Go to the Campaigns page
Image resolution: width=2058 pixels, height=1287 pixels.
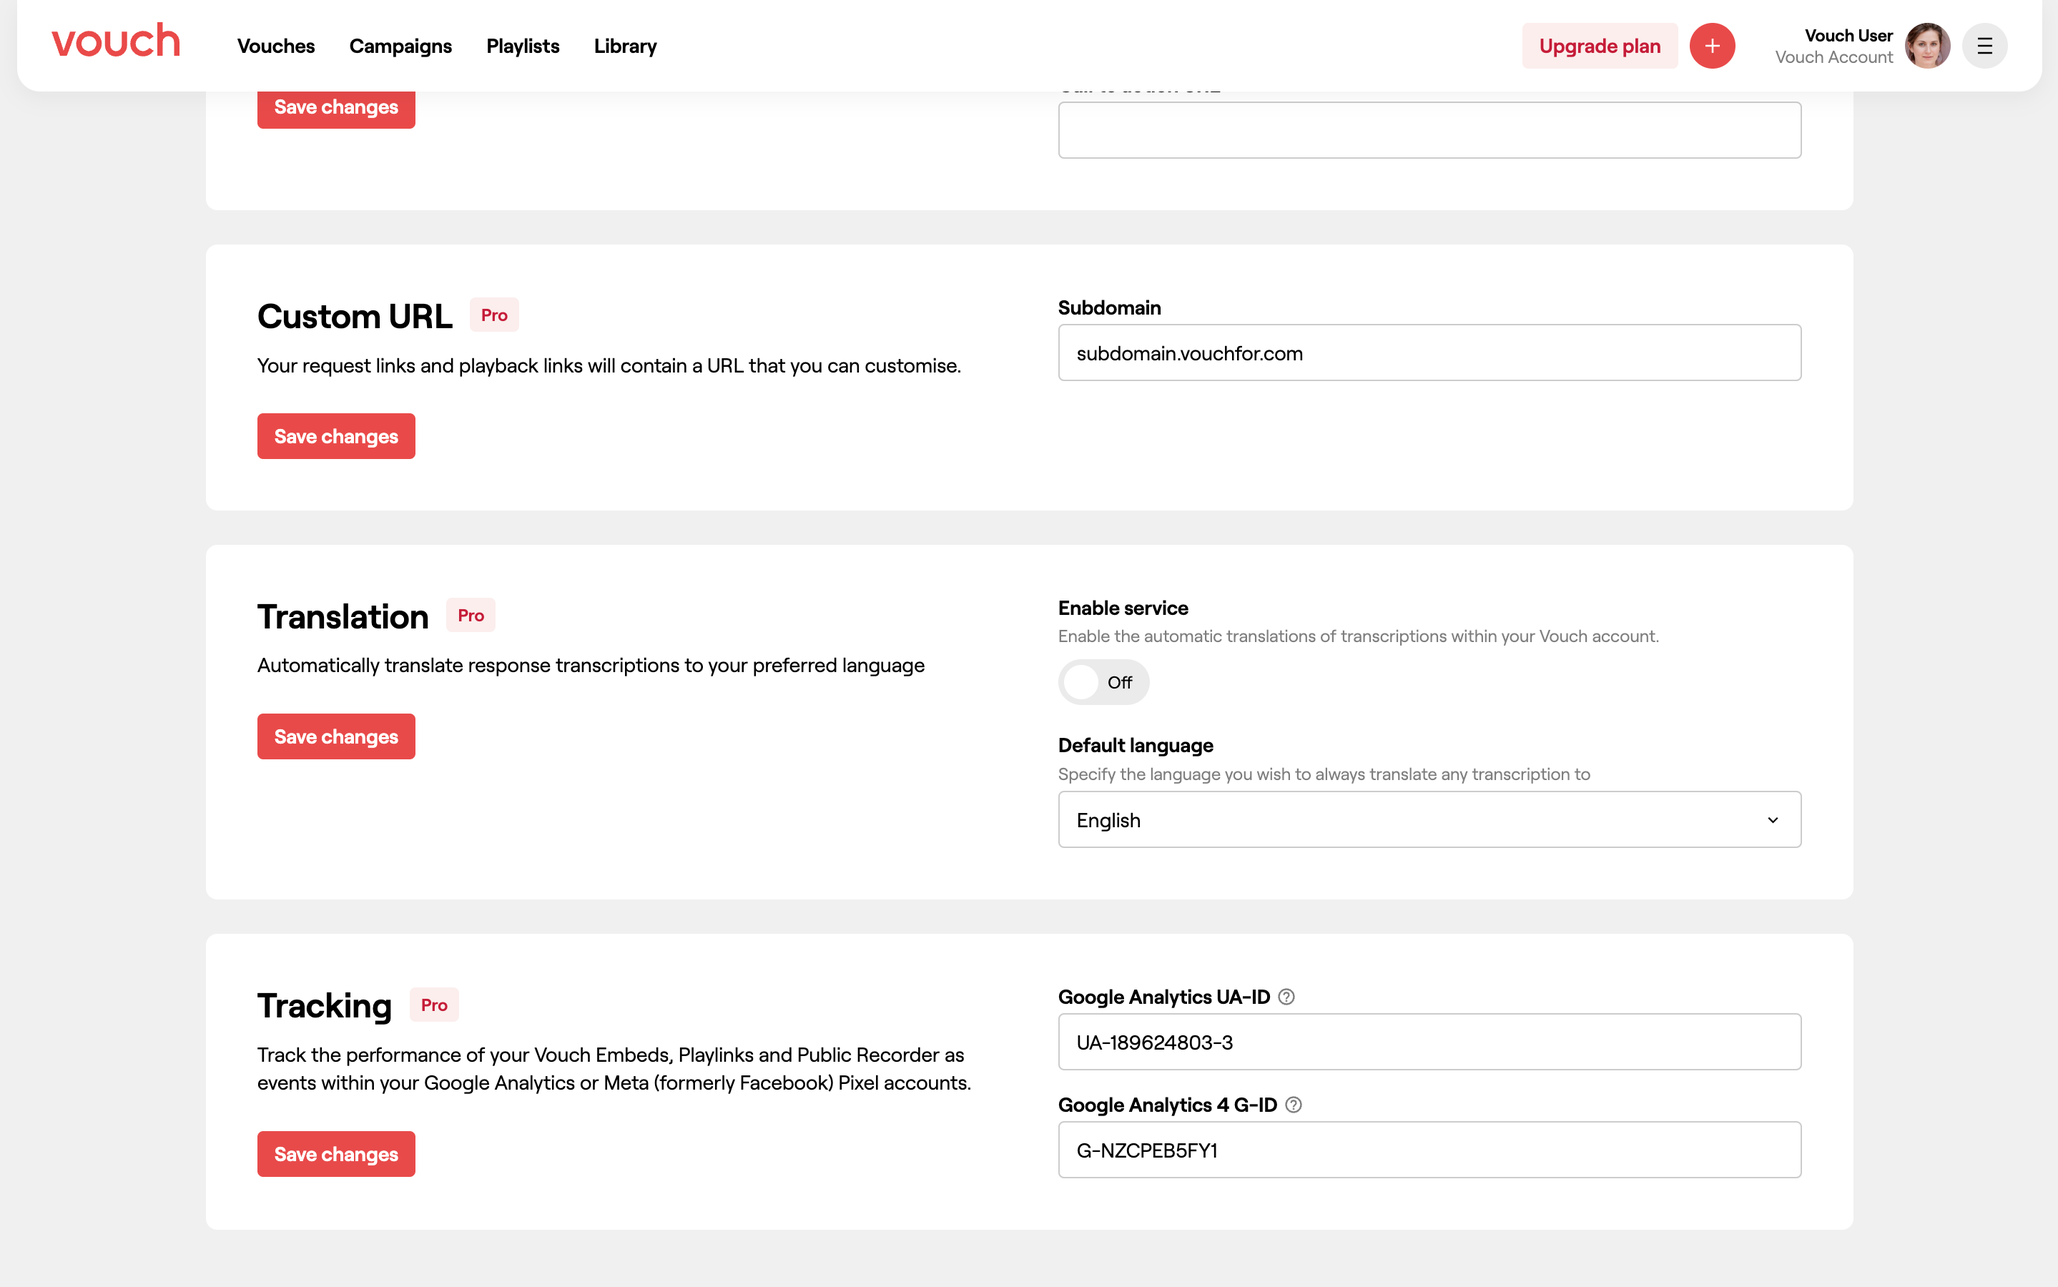[400, 46]
